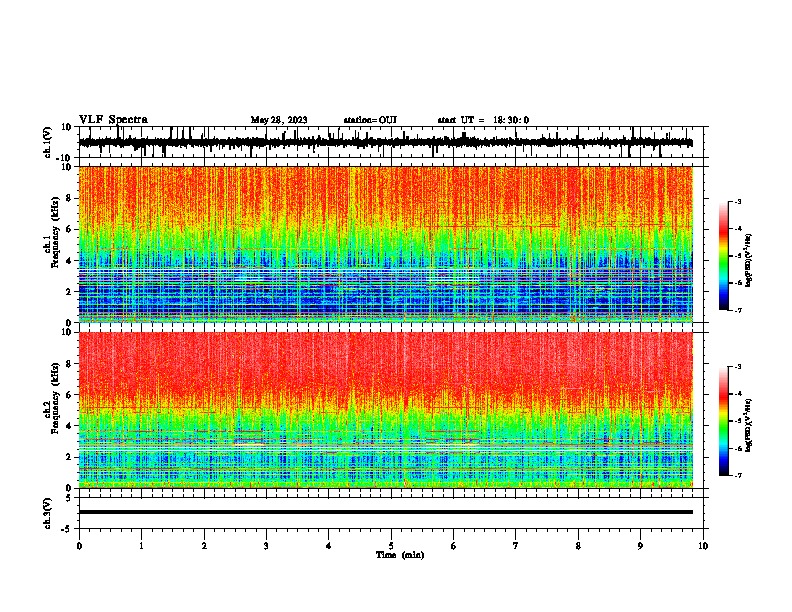Click the "6" kHz tick on ch.2 spectrogram
Screen dimensions: 792x612
pyautogui.click(x=70, y=395)
